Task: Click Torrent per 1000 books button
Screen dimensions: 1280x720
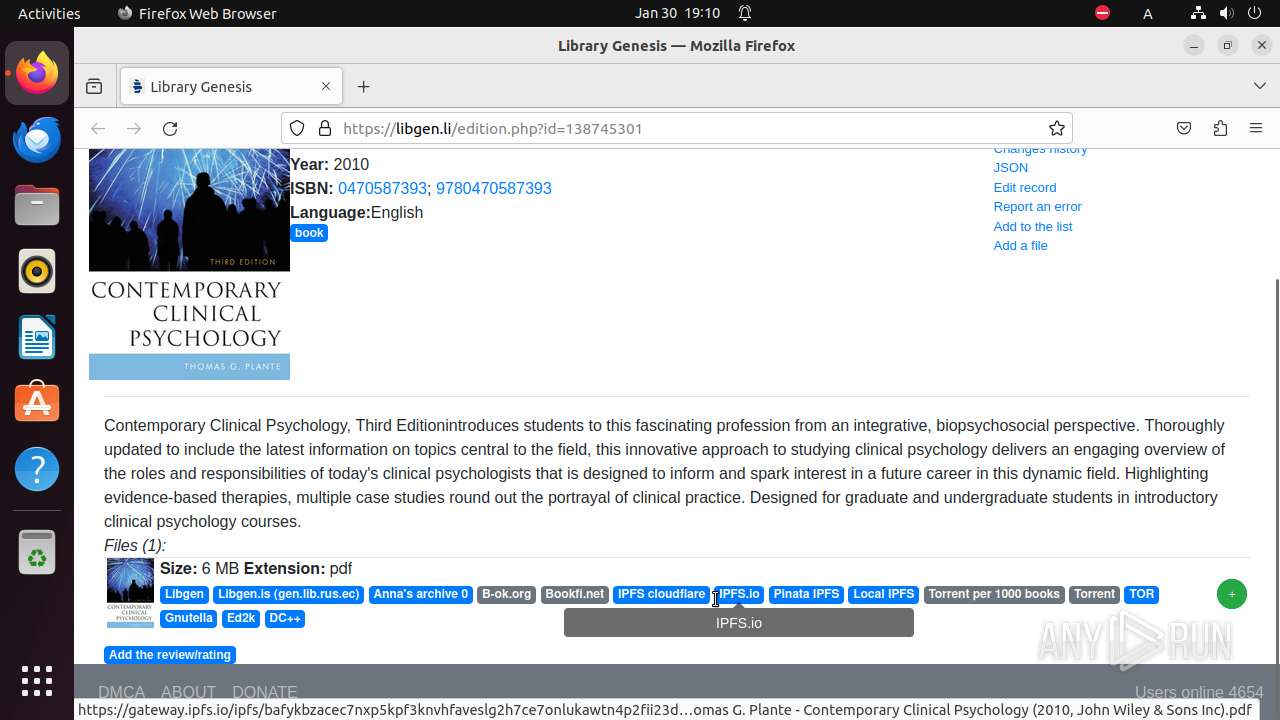Action: click(994, 594)
